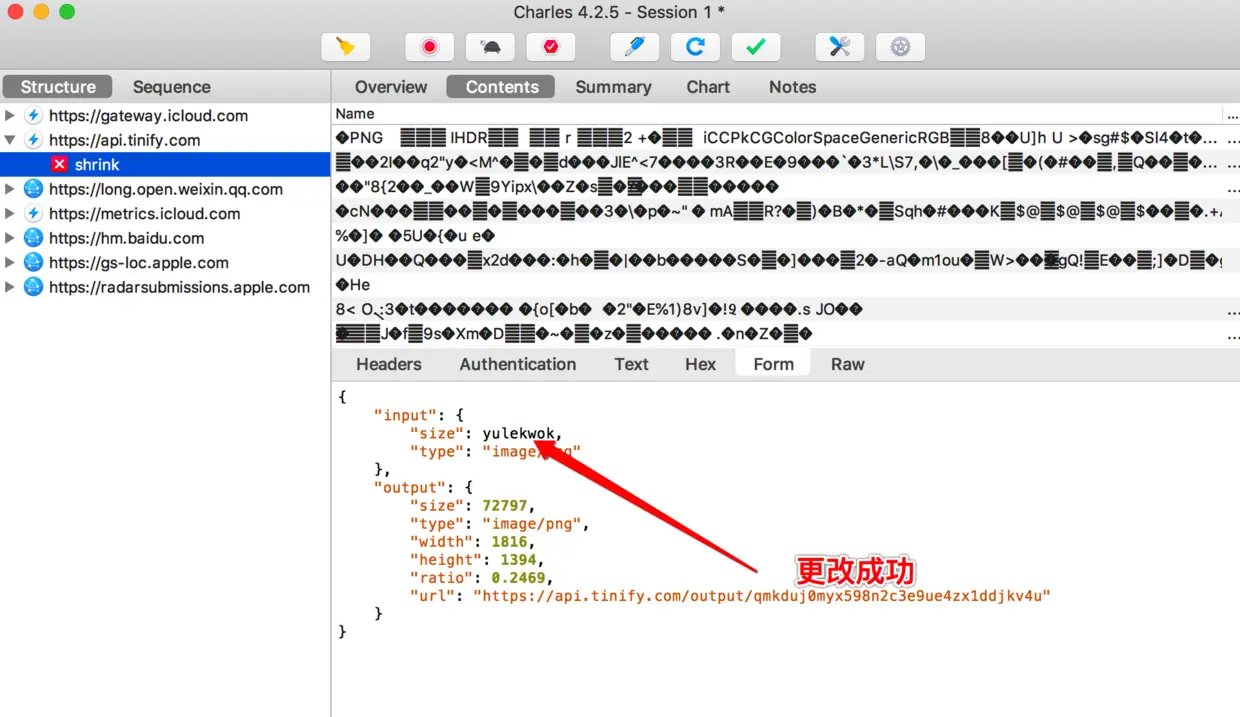Click the "input" key in the JSON
The height and width of the screenshot is (717, 1240).
tap(404, 415)
